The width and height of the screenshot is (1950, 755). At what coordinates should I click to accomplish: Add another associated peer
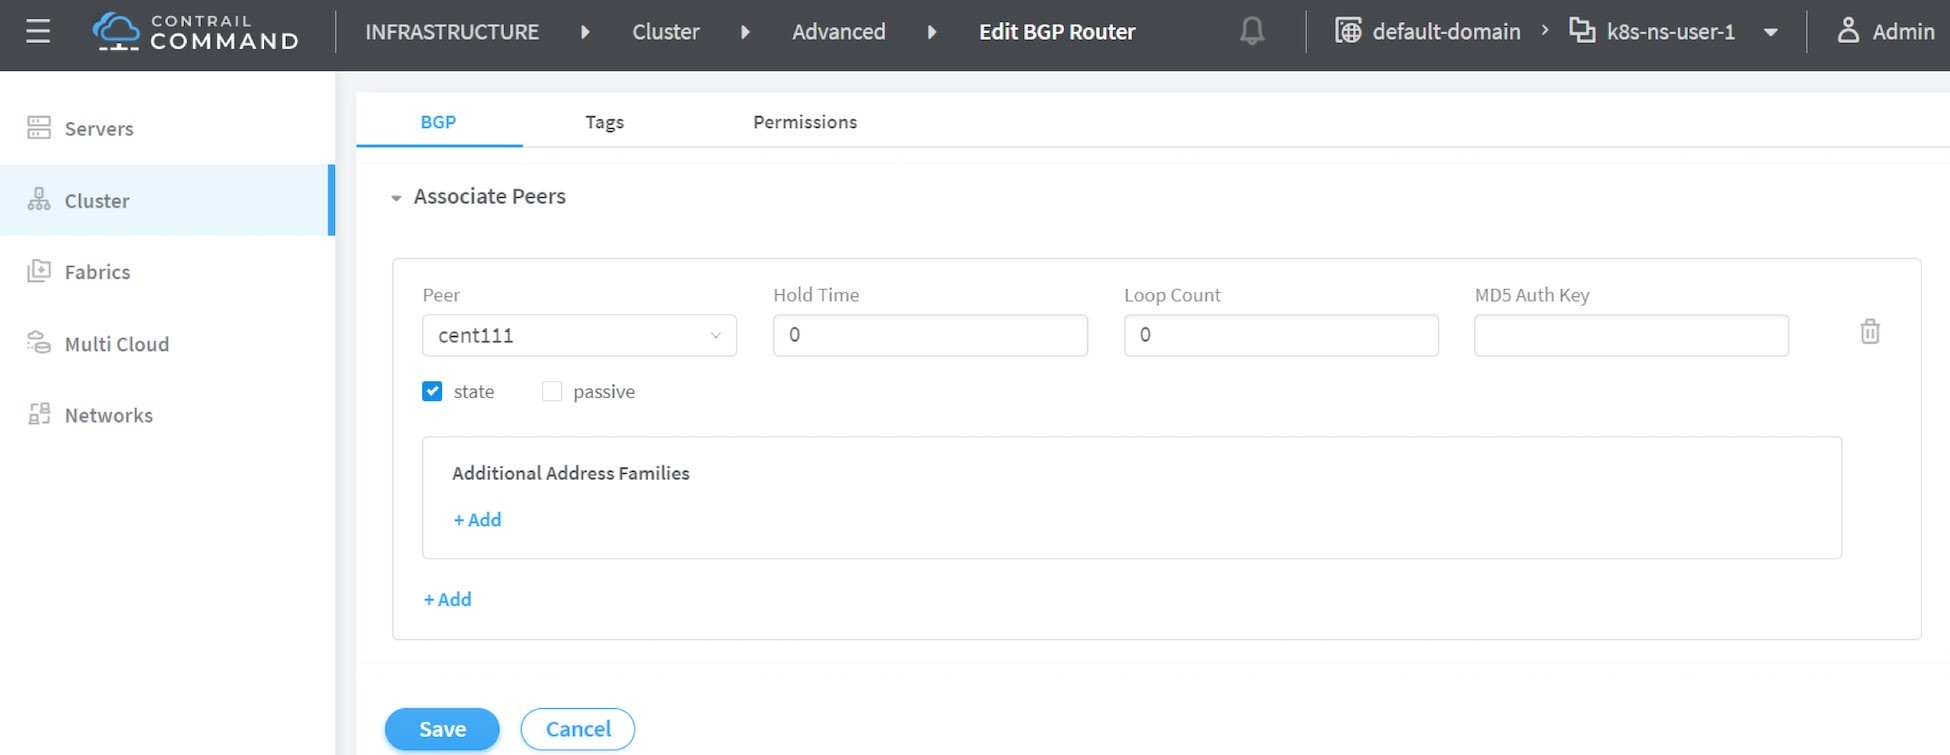447,600
